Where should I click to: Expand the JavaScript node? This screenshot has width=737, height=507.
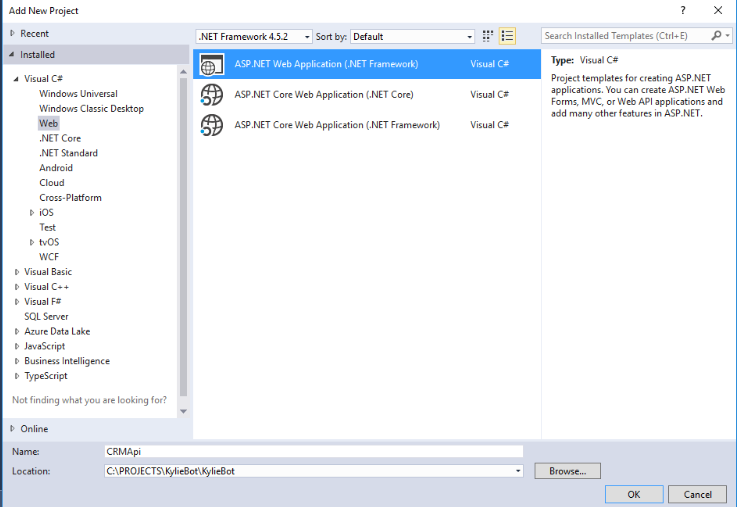(x=16, y=346)
